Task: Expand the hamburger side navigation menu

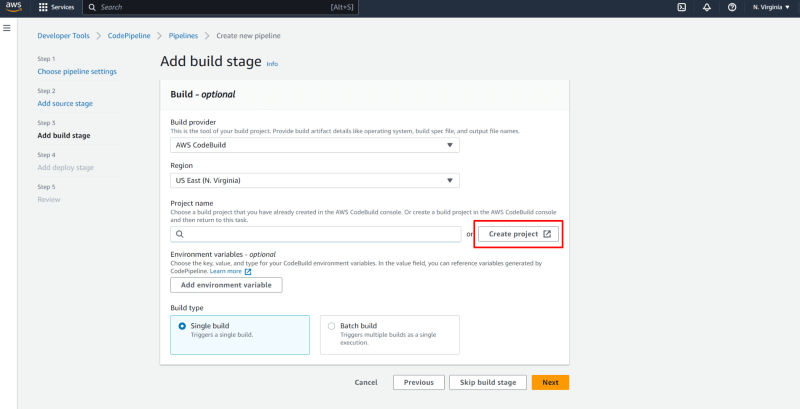Action: pos(7,28)
